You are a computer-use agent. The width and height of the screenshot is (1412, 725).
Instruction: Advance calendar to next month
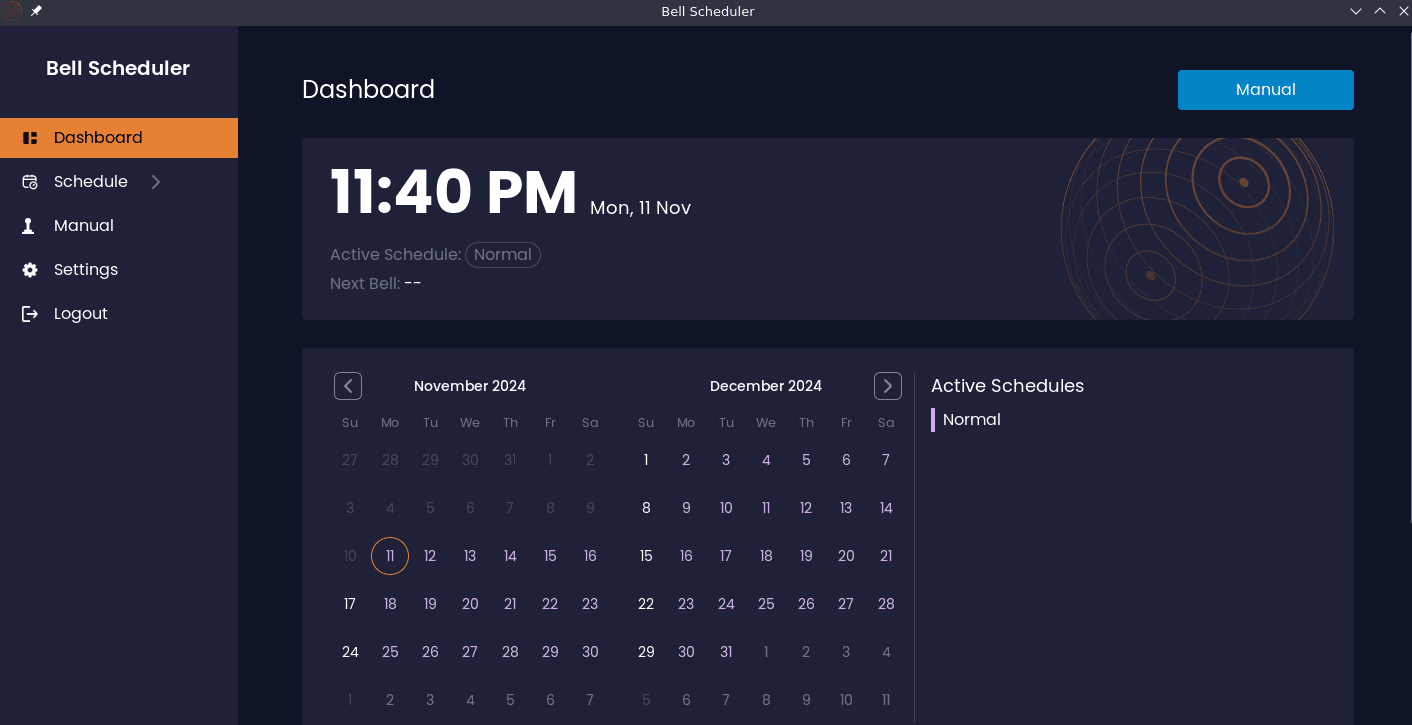[x=887, y=386]
